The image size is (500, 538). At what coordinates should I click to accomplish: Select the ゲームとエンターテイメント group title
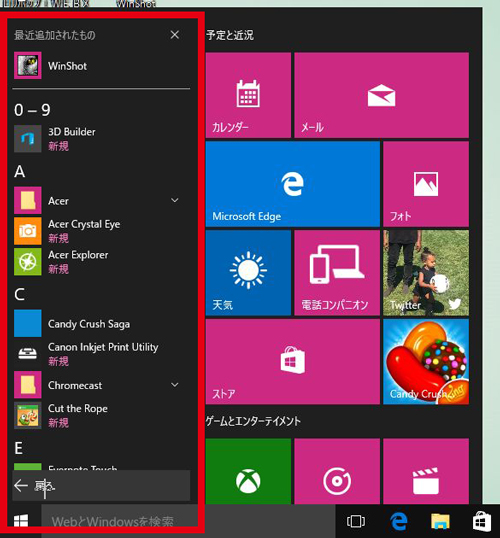click(253, 421)
